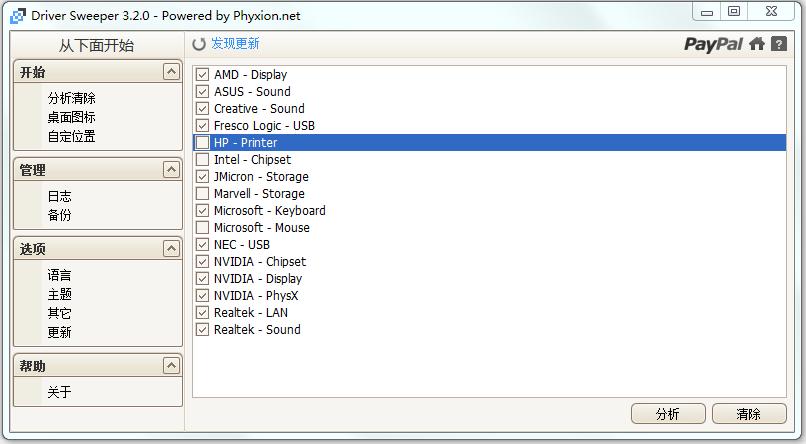Viewport: 806px width, 444px height.
Task: Click the refresh icon beside 发现更新
Action: coord(200,44)
